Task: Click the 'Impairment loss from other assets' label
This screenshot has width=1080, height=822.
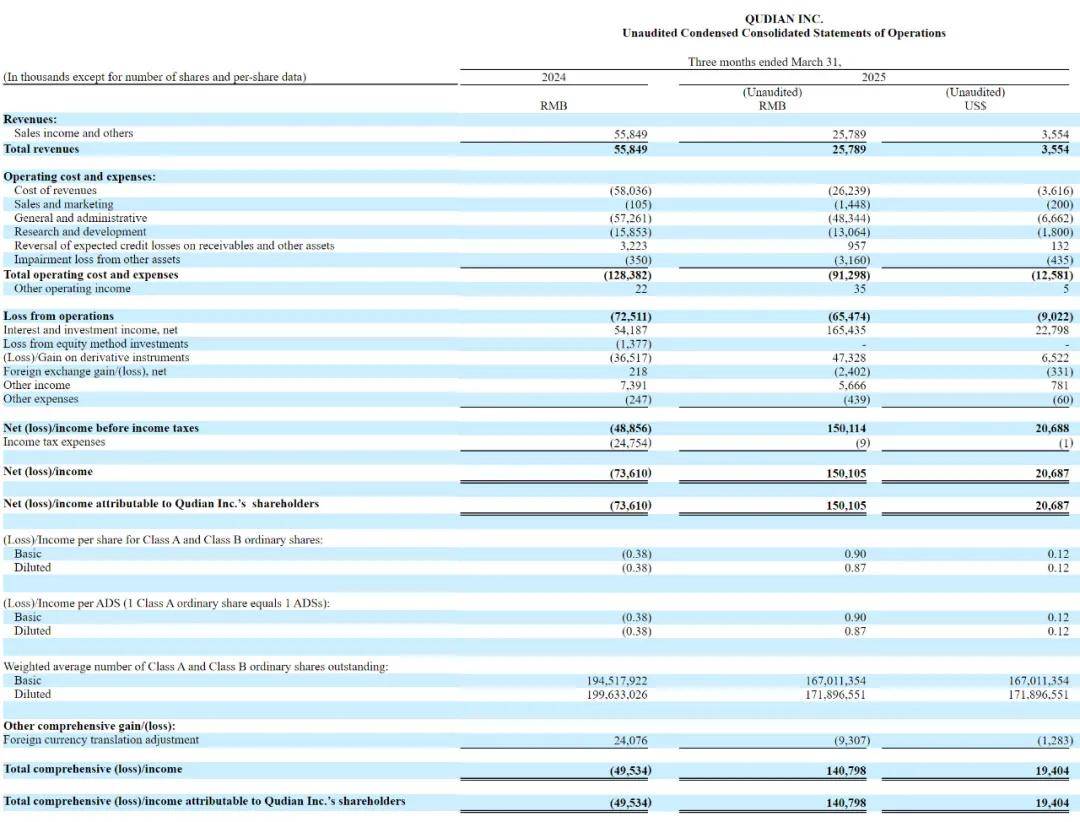Action: click(x=97, y=260)
